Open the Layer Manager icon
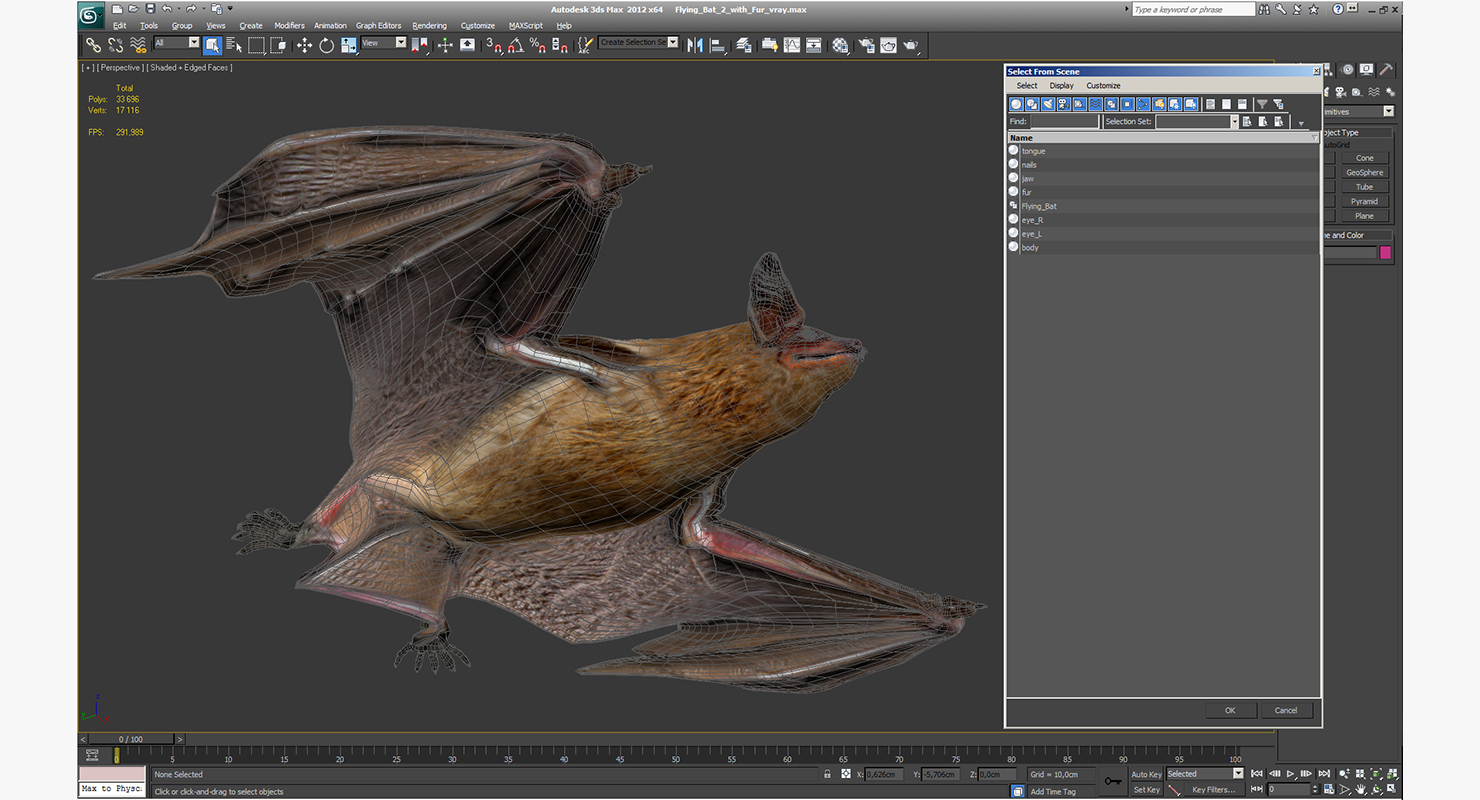 743,45
